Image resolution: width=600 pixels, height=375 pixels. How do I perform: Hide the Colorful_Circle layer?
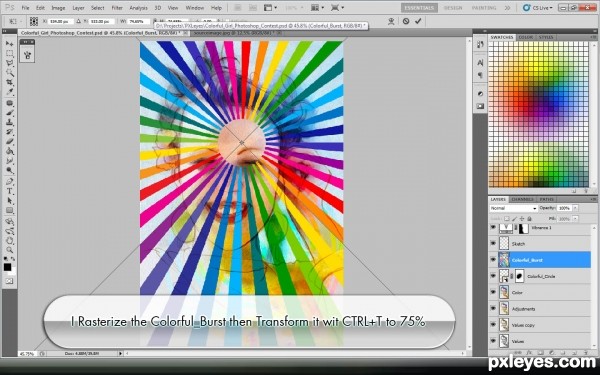click(493, 276)
